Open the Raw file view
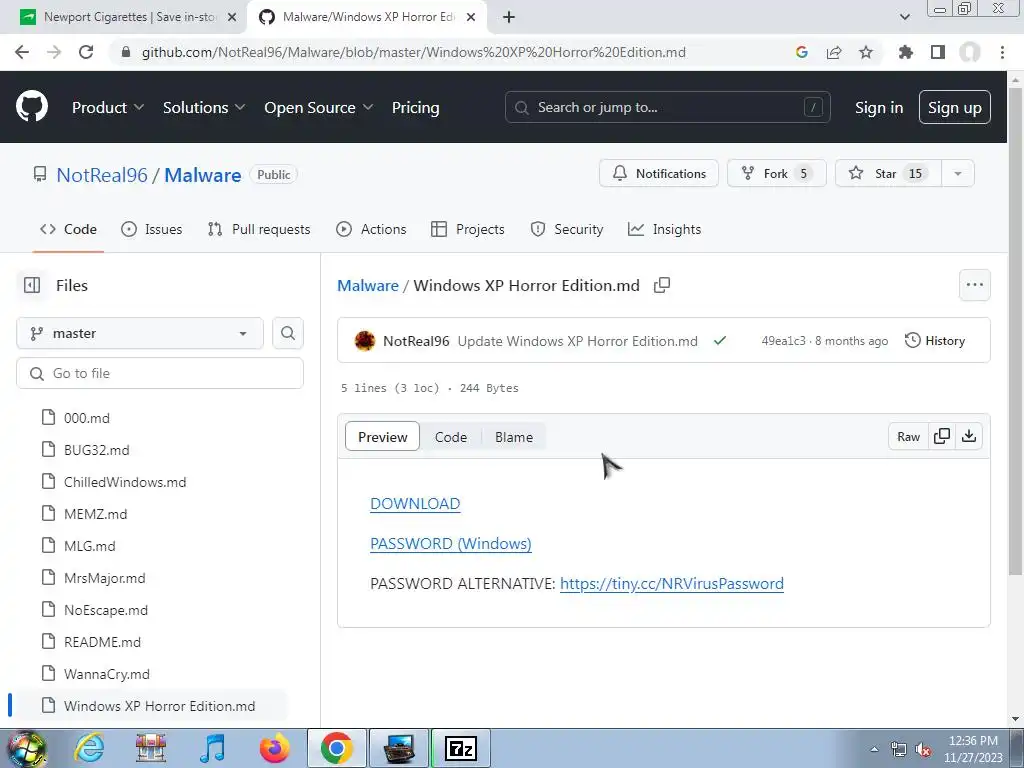This screenshot has width=1024, height=768. (908, 436)
